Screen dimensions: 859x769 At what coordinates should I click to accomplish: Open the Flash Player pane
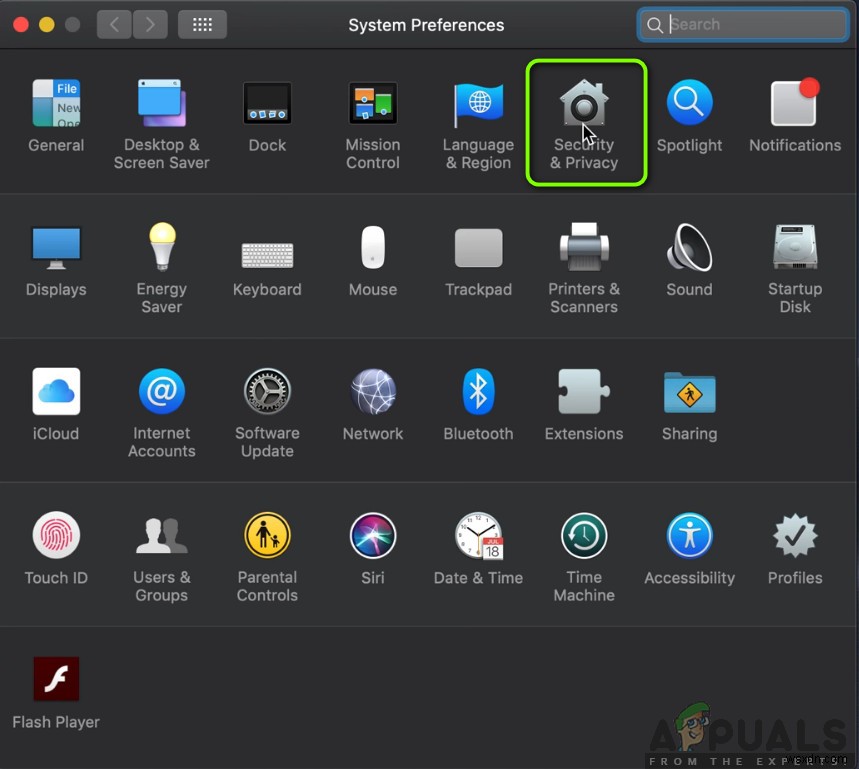[56, 678]
